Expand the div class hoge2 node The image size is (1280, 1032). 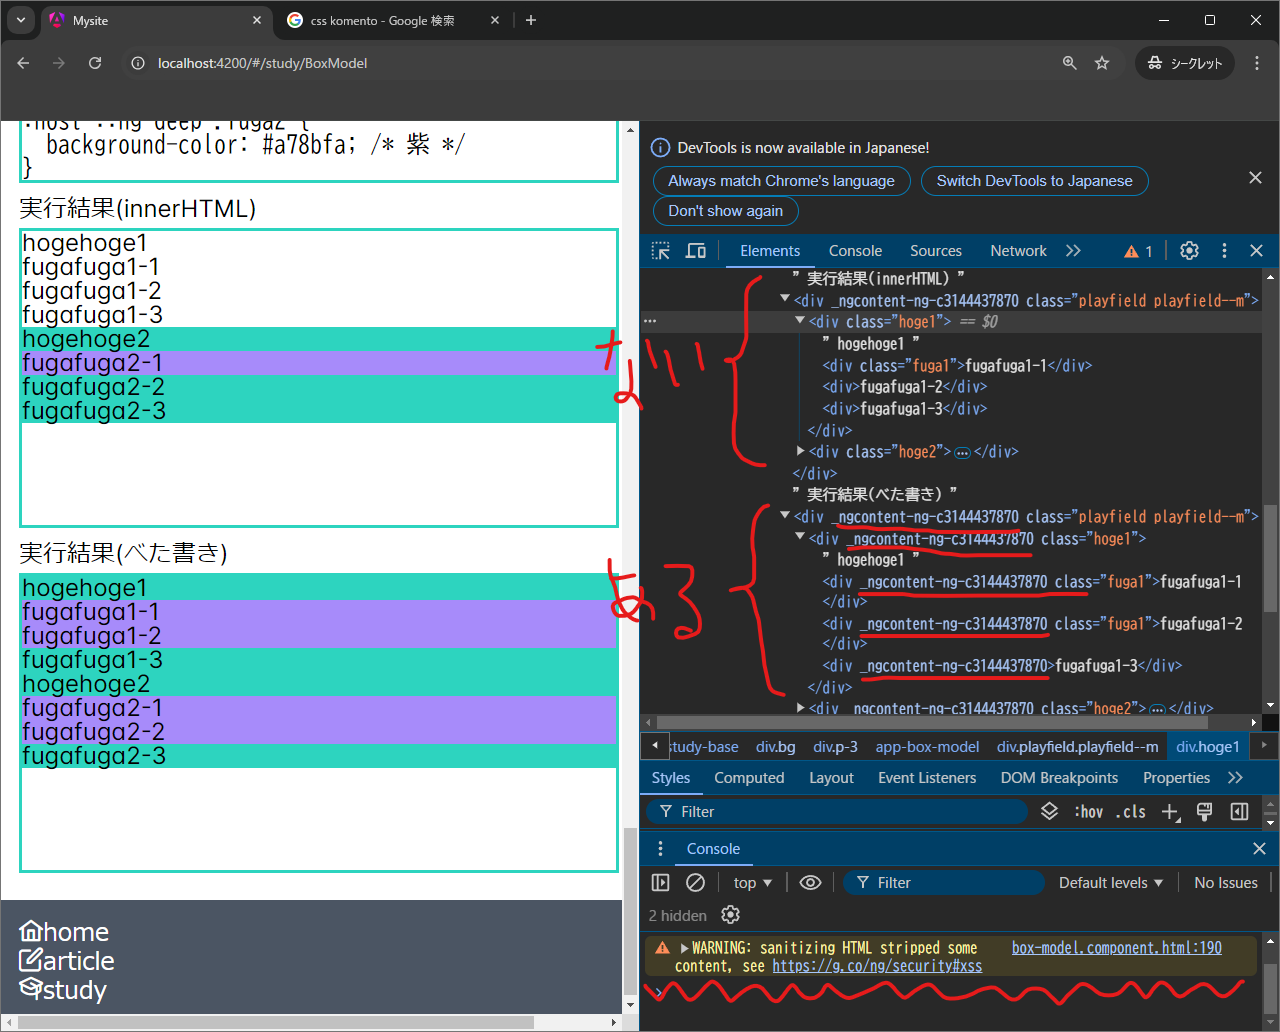(x=800, y=452)
